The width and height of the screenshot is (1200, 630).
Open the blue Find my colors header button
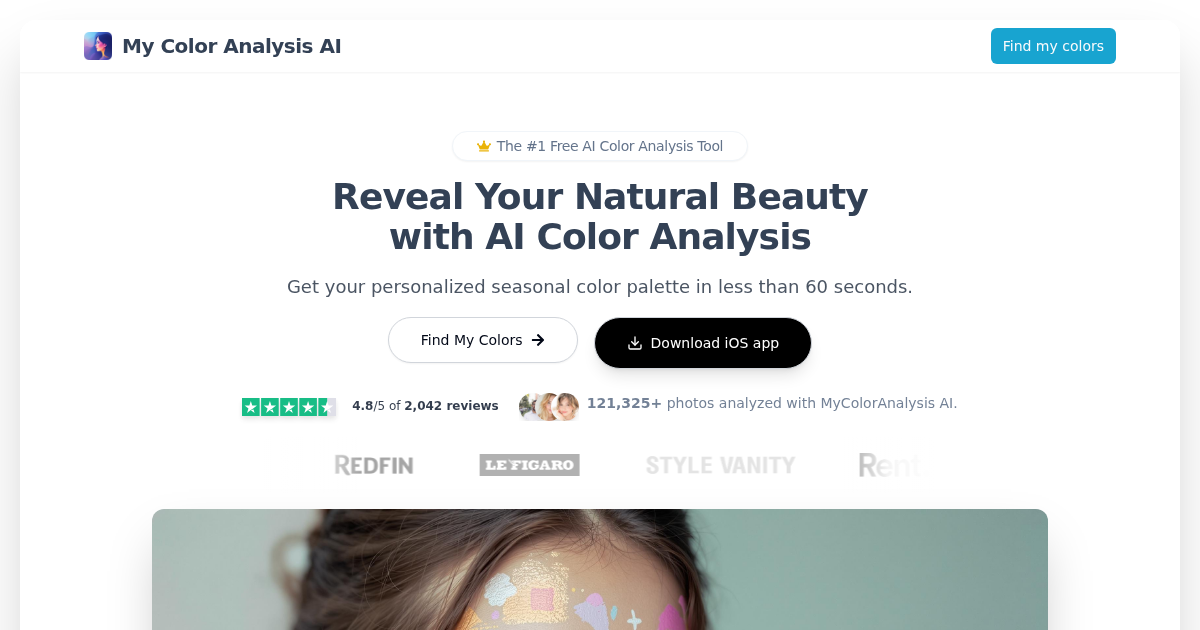click(1053, 46)
